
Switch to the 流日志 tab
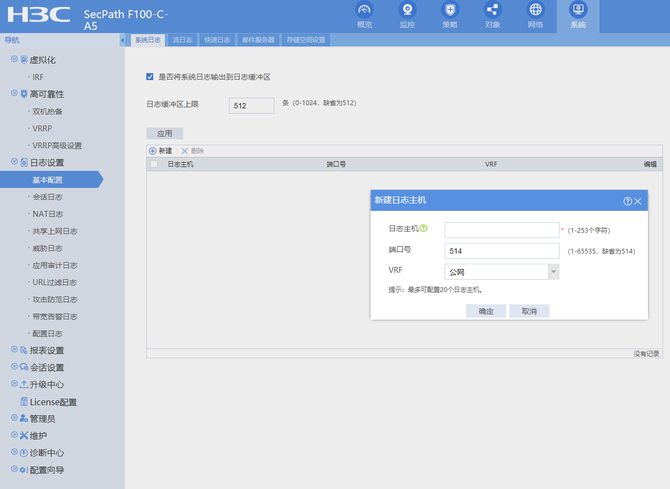point(182,40)
